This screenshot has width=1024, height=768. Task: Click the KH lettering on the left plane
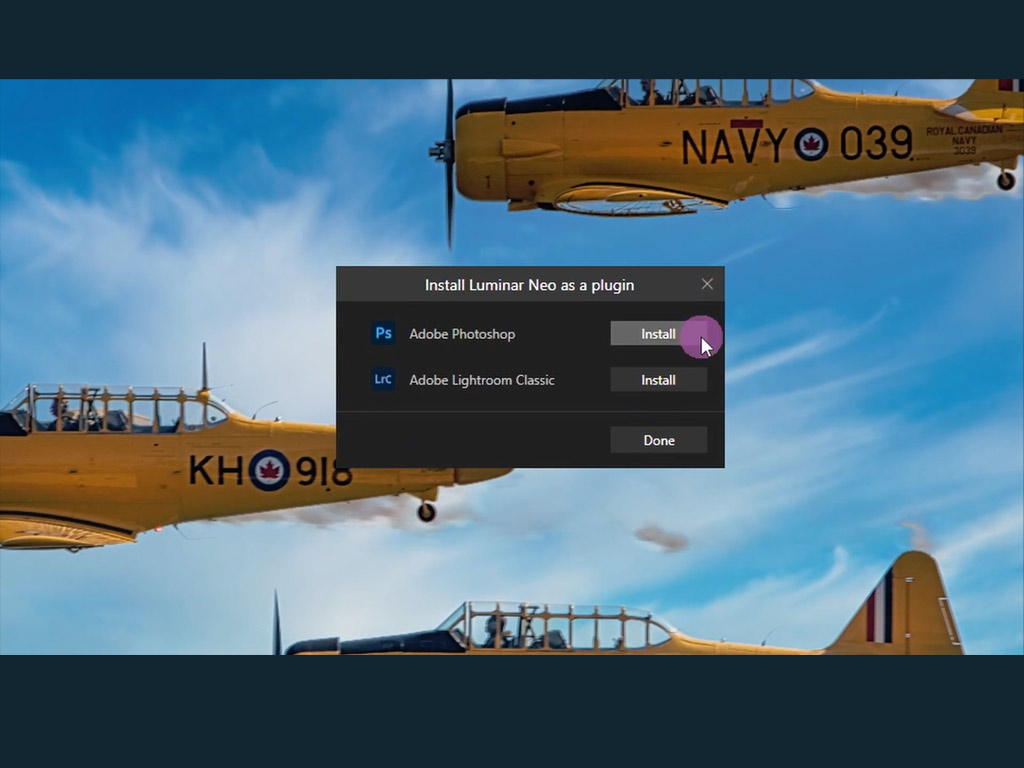215,470
